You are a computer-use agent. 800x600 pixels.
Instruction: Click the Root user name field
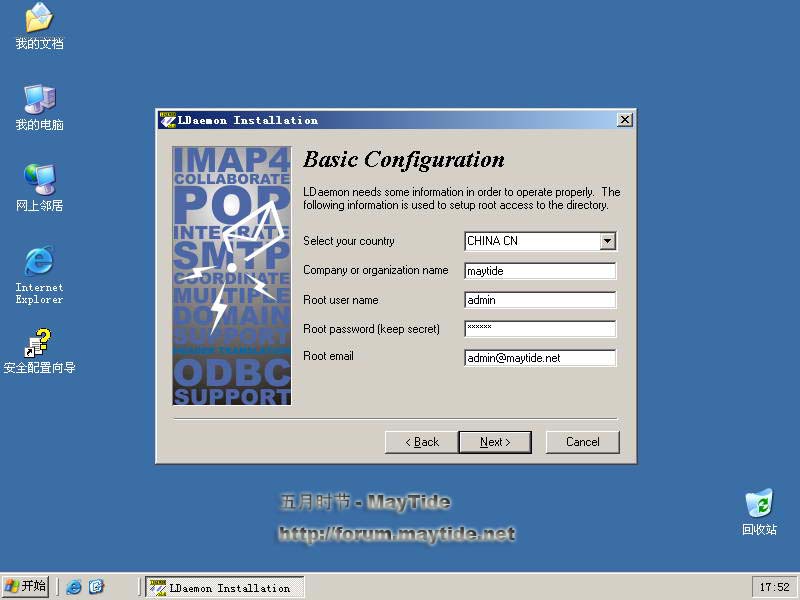(540, 300)
